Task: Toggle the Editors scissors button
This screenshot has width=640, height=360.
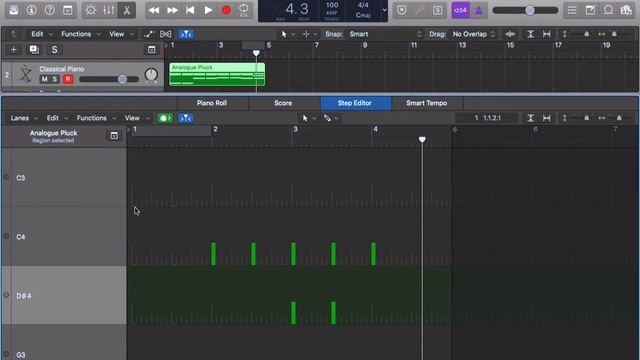Action: click(127, 10)
